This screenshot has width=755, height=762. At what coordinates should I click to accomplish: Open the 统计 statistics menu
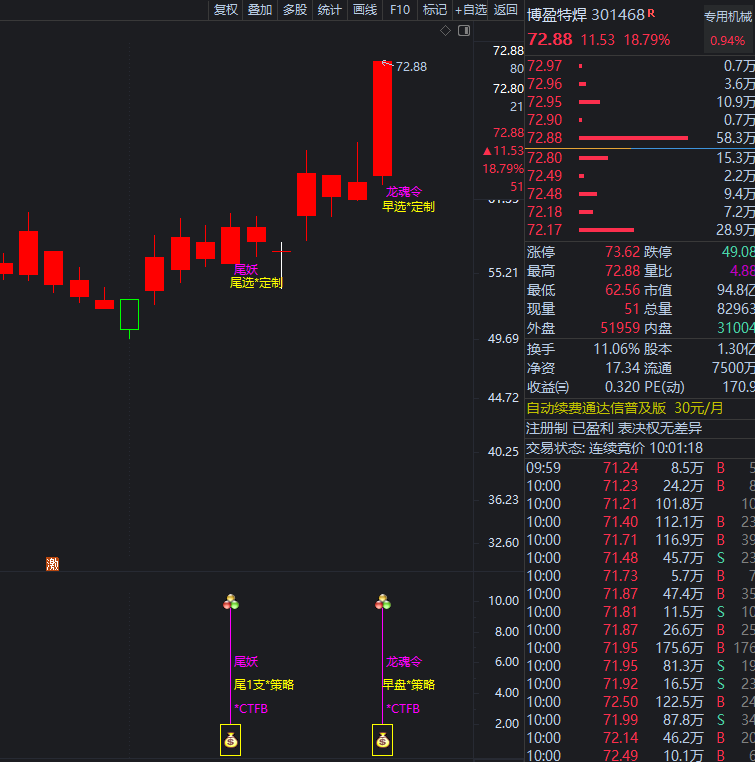coord(329,10)
